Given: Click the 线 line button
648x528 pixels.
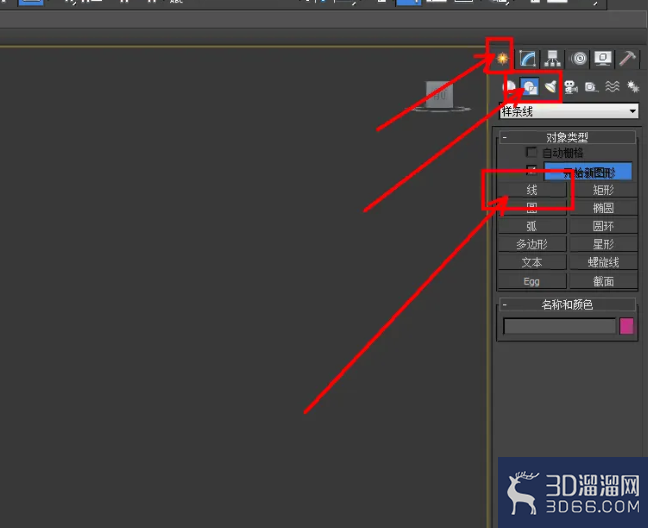Looking at the screenshot, I should [532, 190].
